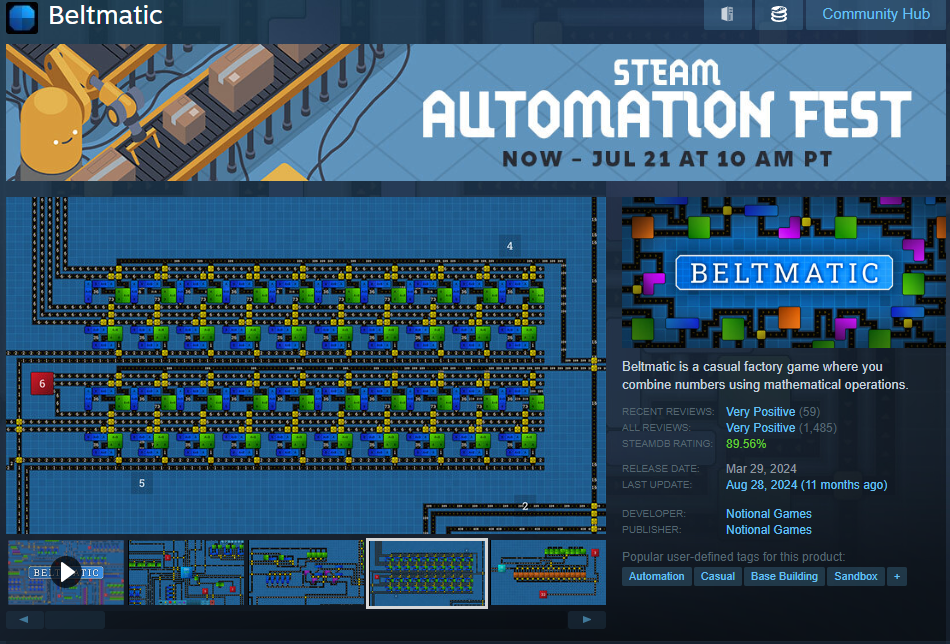Click the thumbnail strip scrollbar handle
Image resolution: width=950 pixels, height=644 pixels.
(x=75, y=619)
